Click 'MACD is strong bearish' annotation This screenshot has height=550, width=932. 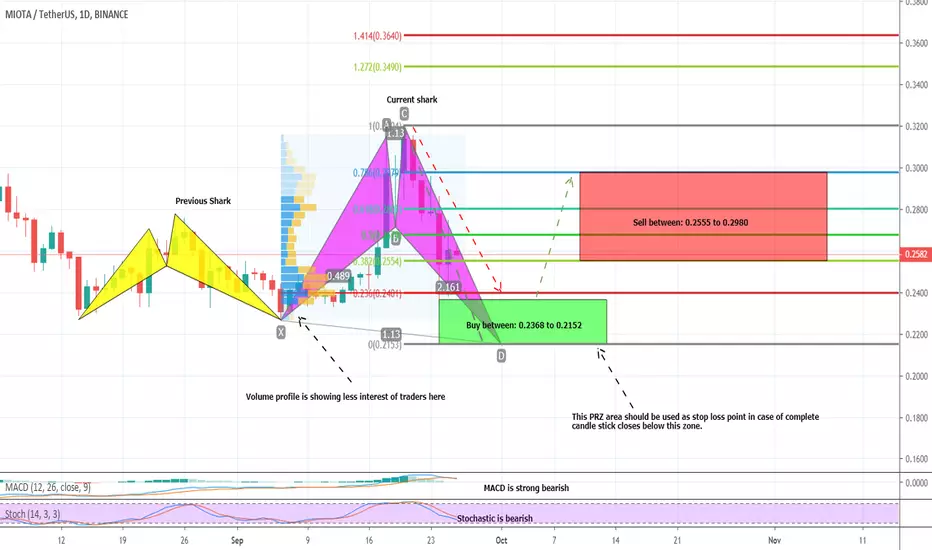click(x=526, y=488)
